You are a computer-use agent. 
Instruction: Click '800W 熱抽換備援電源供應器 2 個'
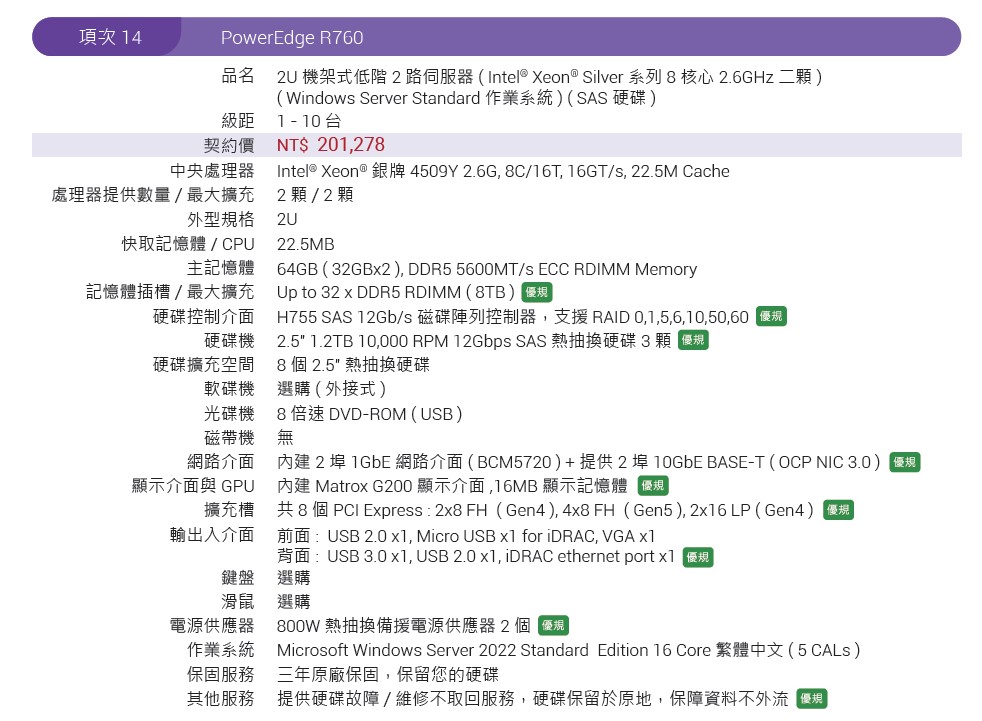point(404,626)
